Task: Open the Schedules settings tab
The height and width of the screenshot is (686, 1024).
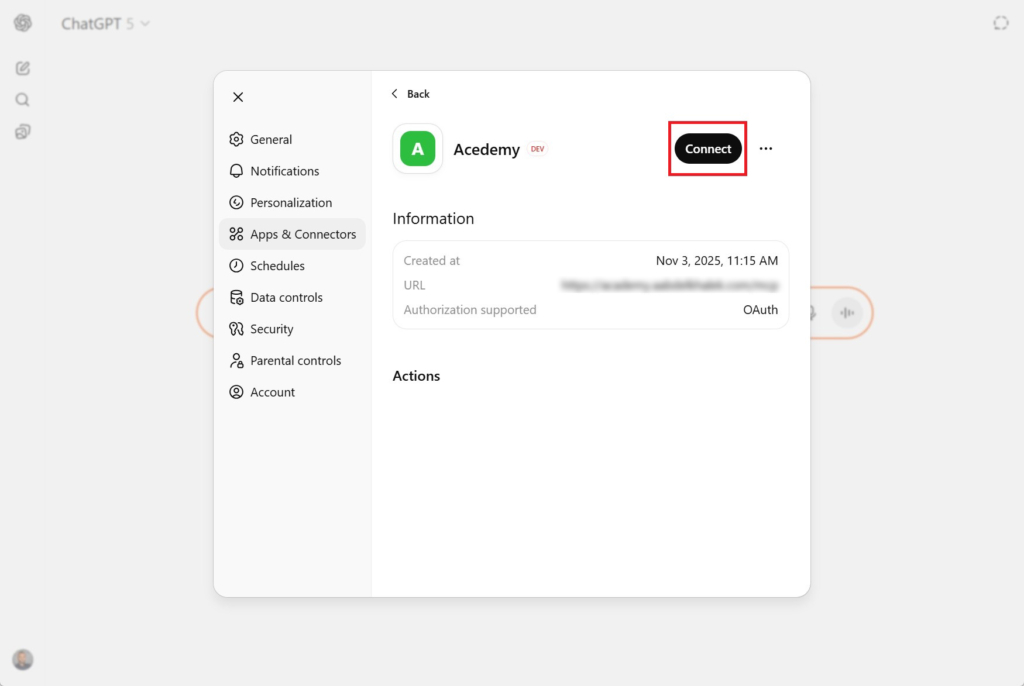Action: click(x=277, y=266)
